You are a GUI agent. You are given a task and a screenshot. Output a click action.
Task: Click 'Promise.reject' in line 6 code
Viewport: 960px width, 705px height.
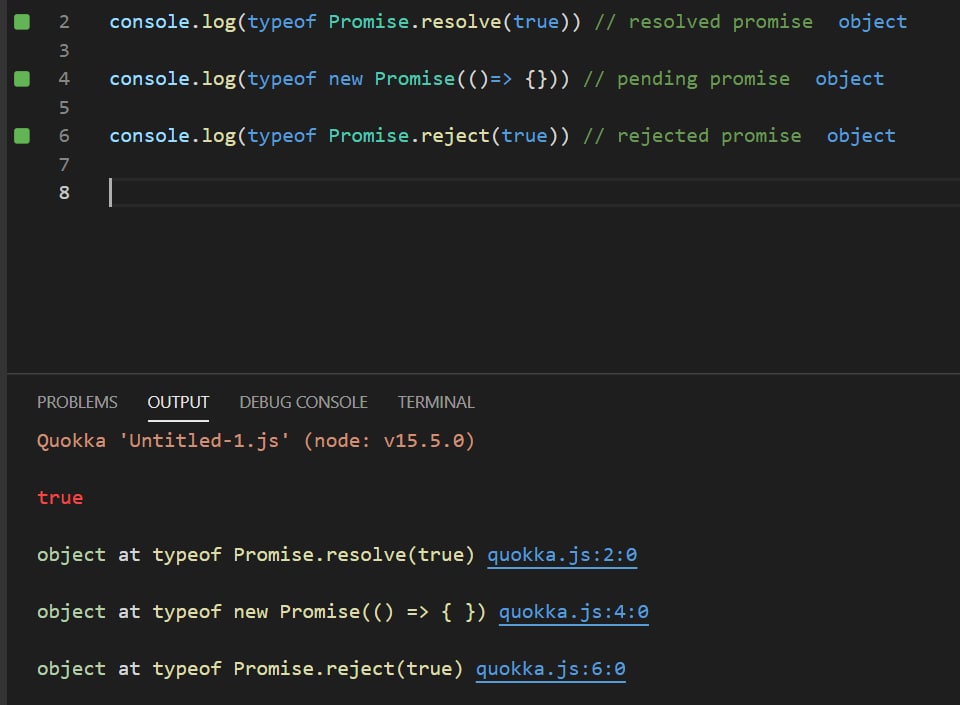tap(409, 136)
